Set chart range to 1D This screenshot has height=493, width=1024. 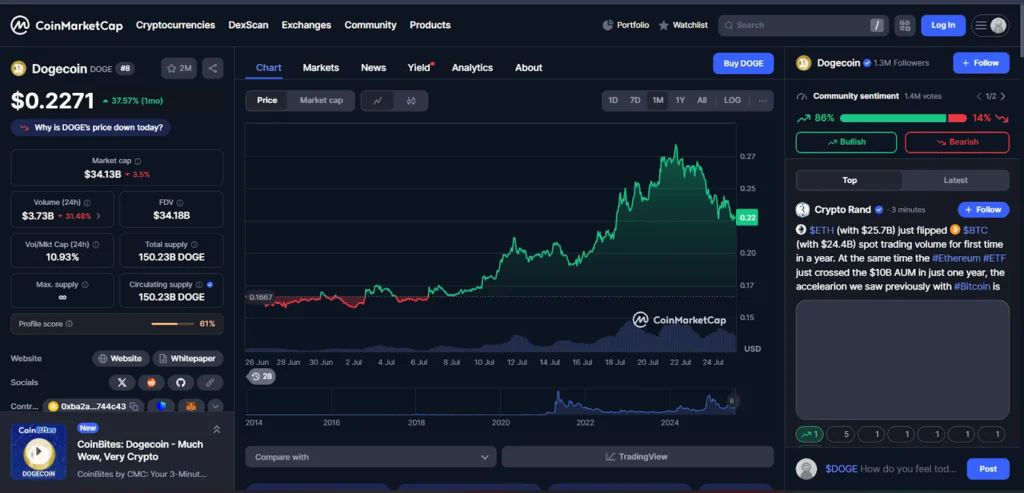(x=613, y=101)
